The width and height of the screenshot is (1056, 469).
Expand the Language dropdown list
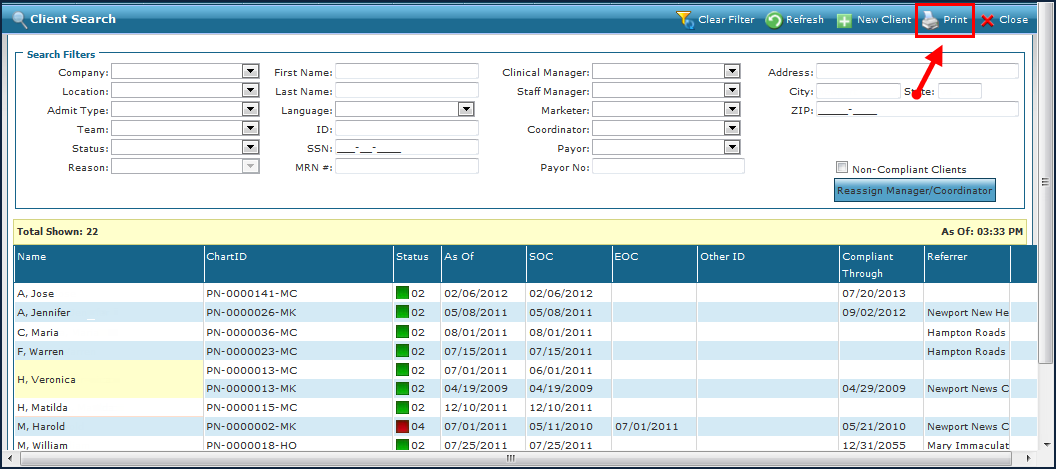coord(465,110)
